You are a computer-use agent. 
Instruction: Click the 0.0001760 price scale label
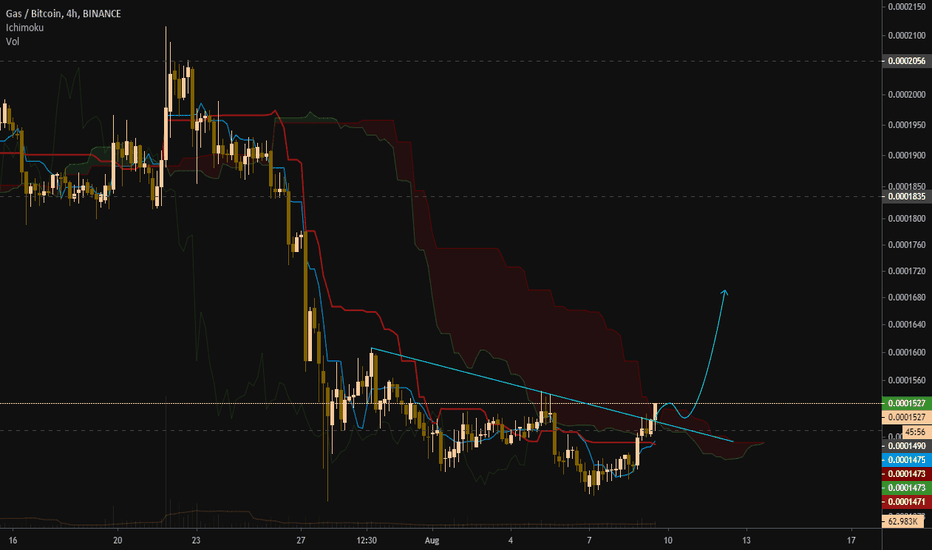coord(907,244)
